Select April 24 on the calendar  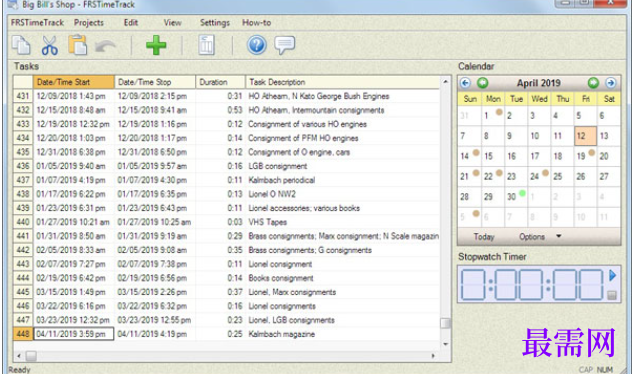tap(539, 176)
